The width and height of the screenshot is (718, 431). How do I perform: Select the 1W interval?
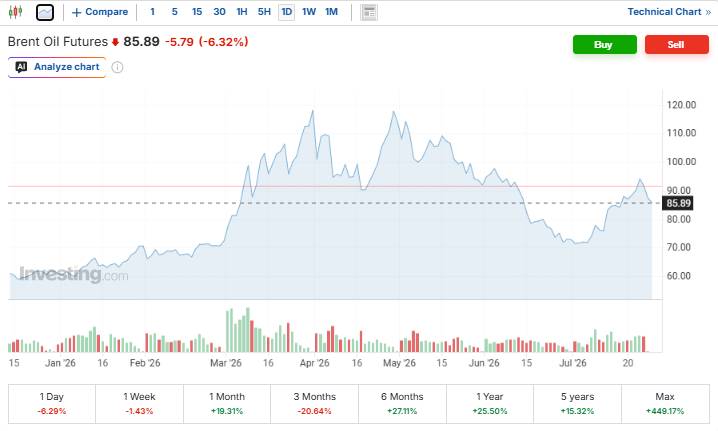point(309,12)
